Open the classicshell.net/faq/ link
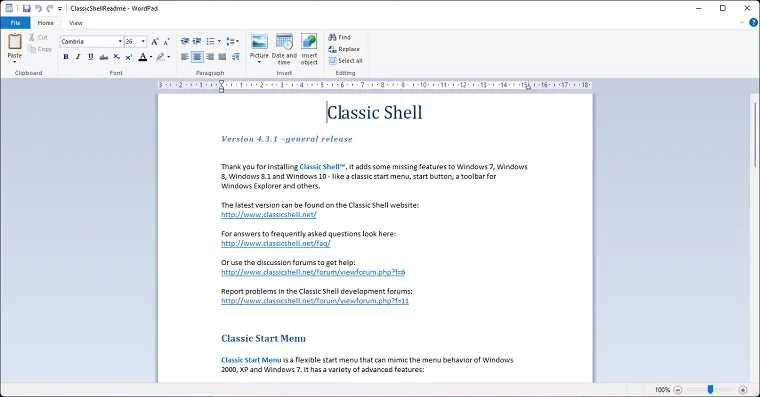 click(275, 243)
